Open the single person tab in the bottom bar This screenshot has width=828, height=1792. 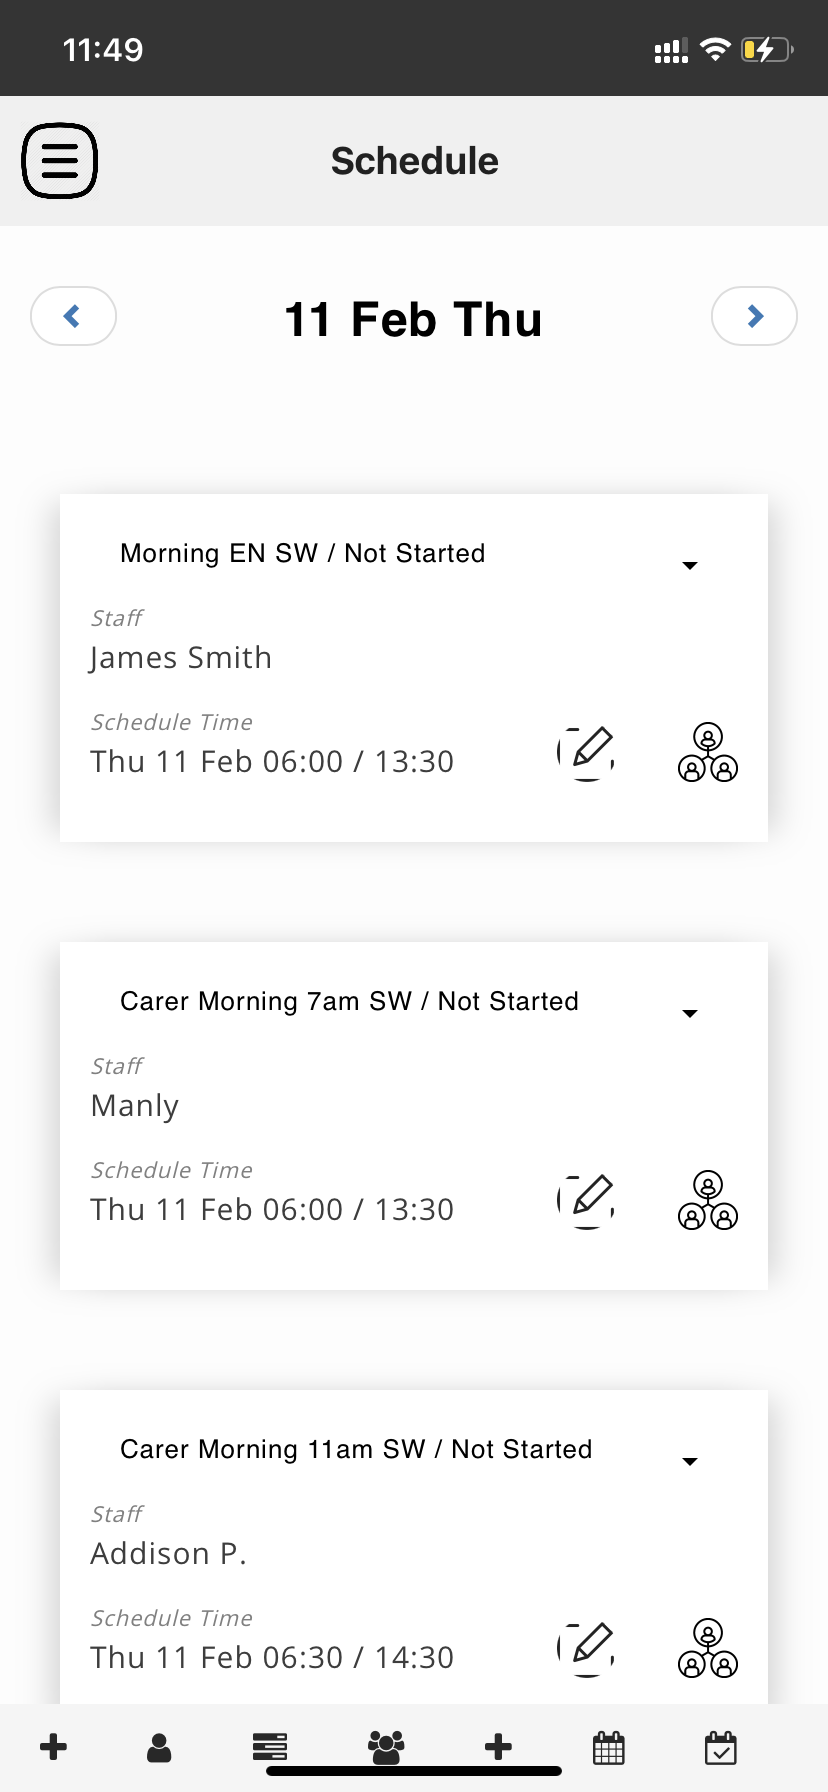pyautogui.click(x=159, y=1747)
